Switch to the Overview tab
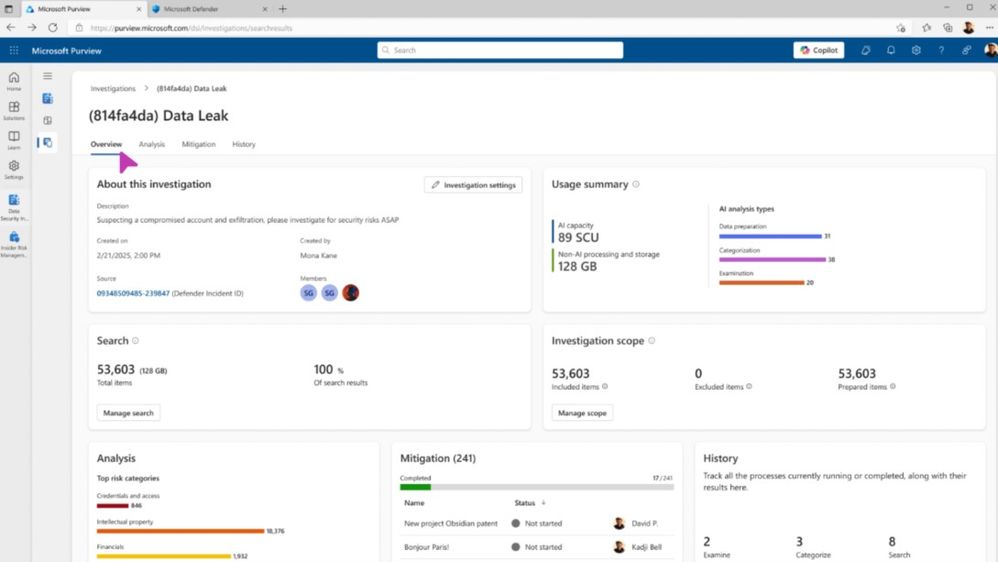Screen dimensions: 998x562 106,144
